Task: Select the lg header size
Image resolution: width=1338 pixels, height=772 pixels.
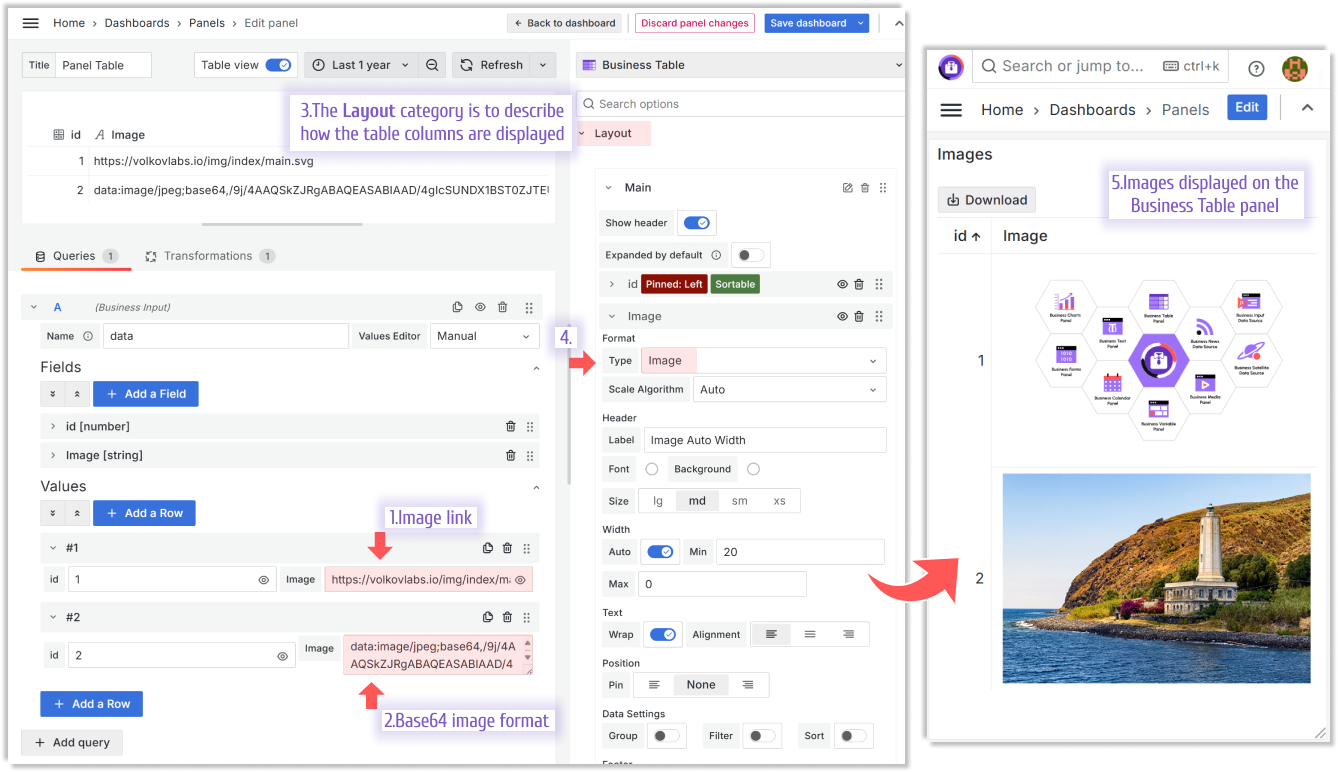Action: tap(658, 501)
